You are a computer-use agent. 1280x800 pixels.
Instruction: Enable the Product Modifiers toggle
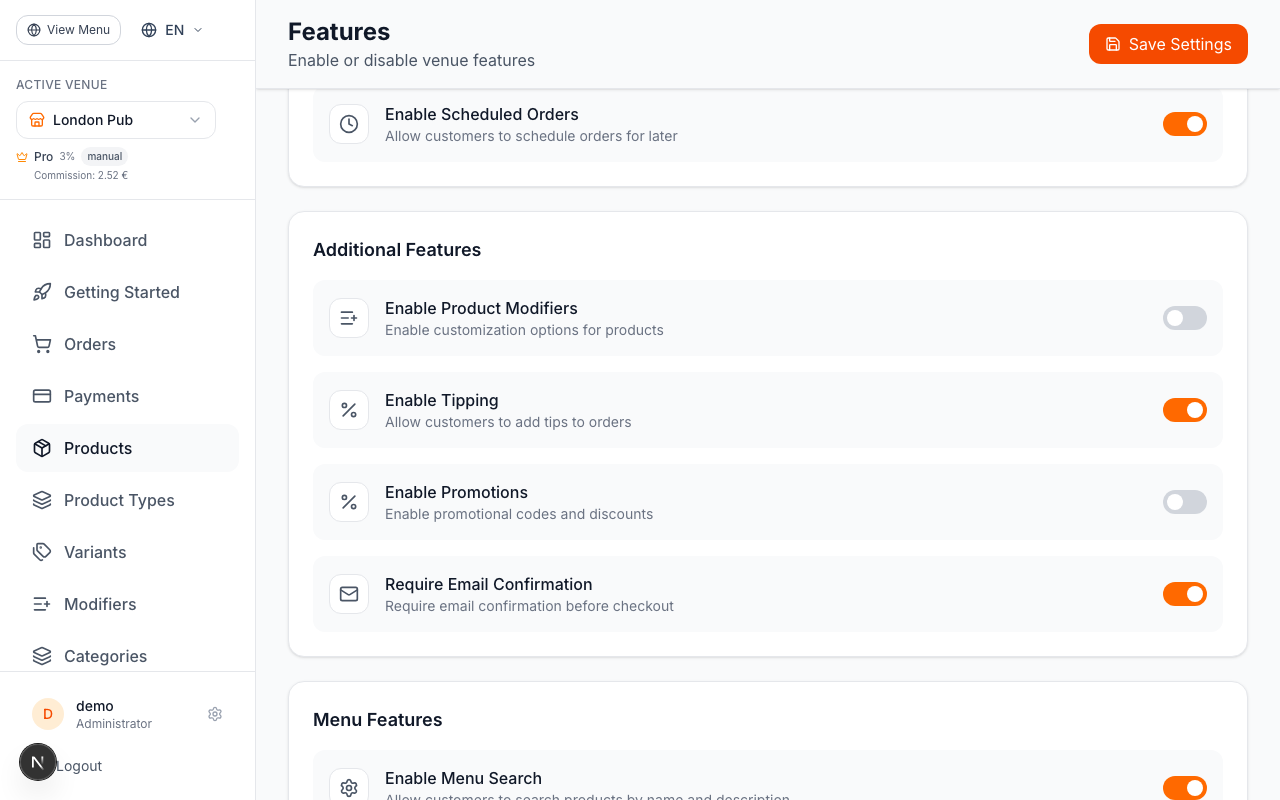pyautogui.click(x=1185, y=318)
